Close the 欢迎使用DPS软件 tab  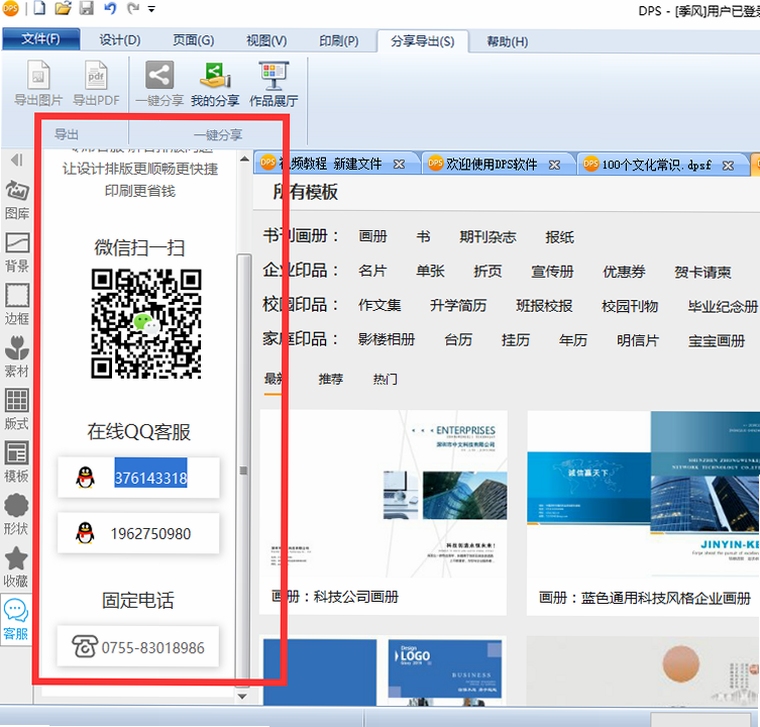coord(554,165)
